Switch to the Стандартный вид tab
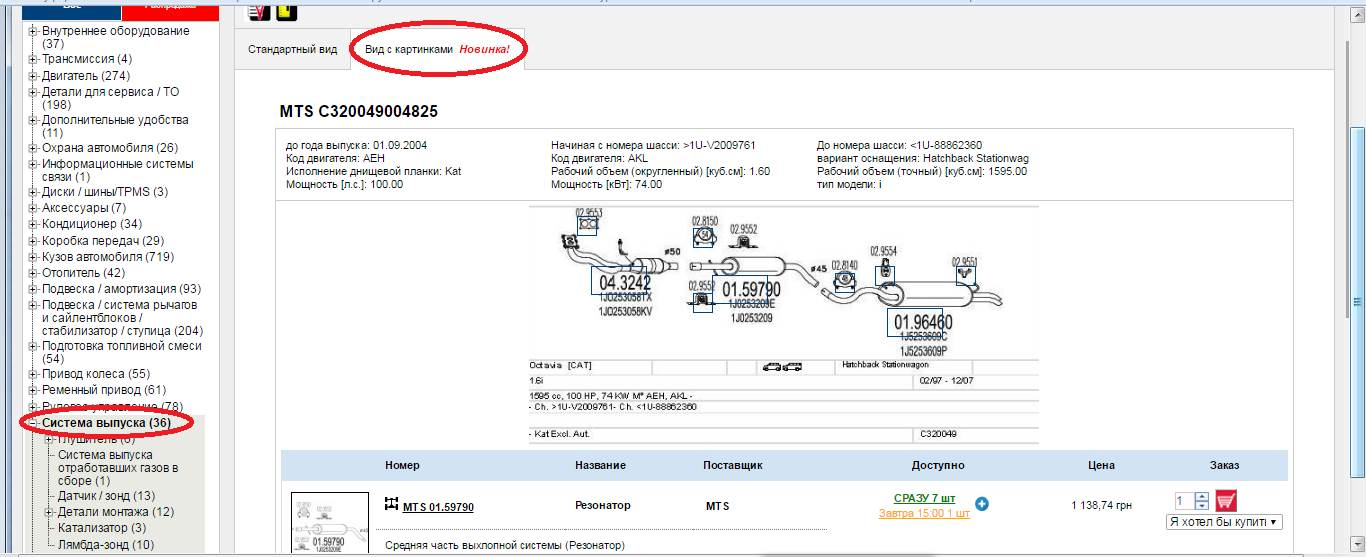This screenshot has width=1366, height=557. point(292,50)
